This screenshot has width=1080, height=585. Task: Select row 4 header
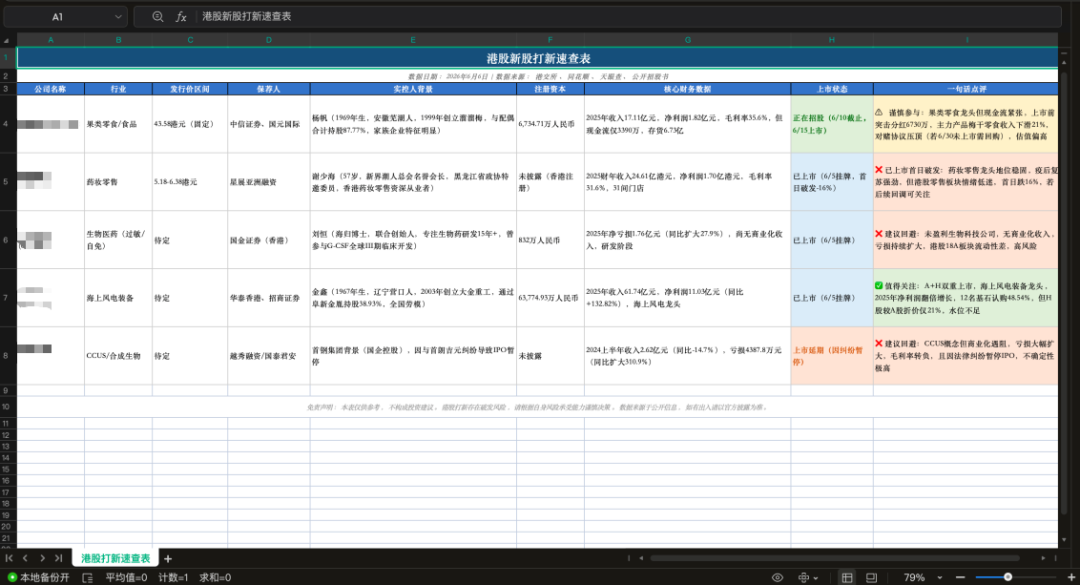pyautogui.click(x=6, y=124)
